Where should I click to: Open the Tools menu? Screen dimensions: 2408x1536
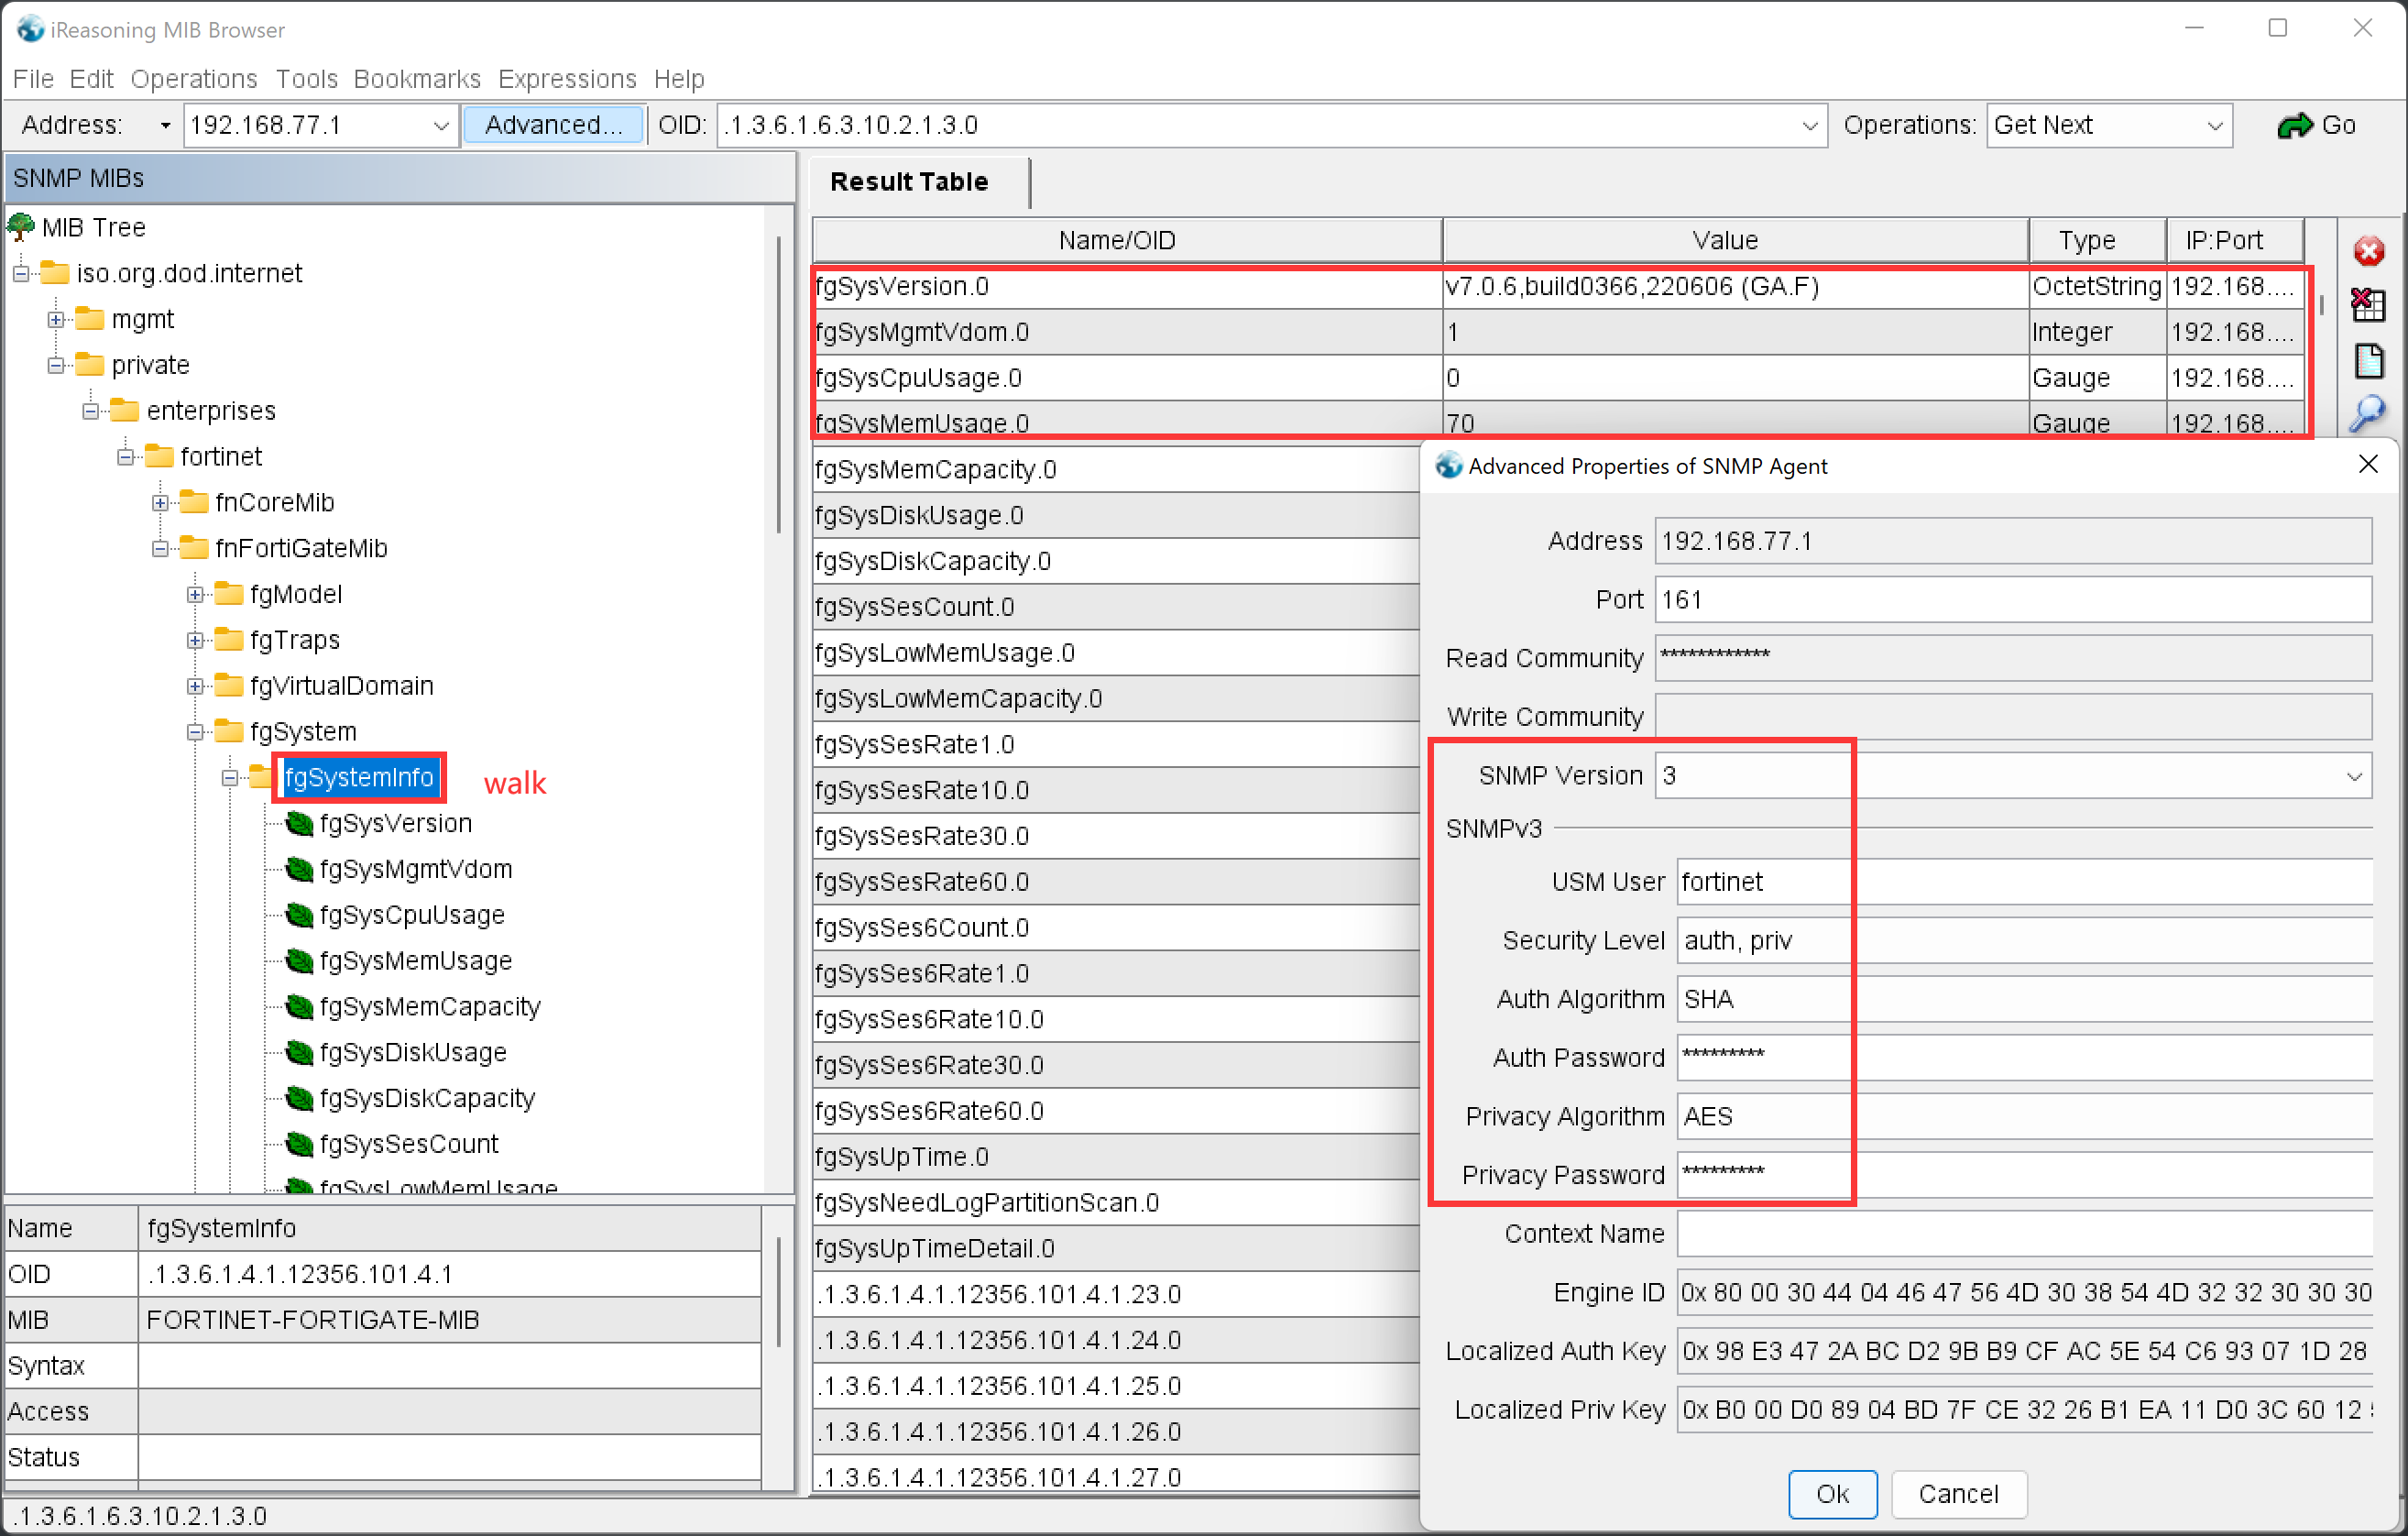(306, 79)
